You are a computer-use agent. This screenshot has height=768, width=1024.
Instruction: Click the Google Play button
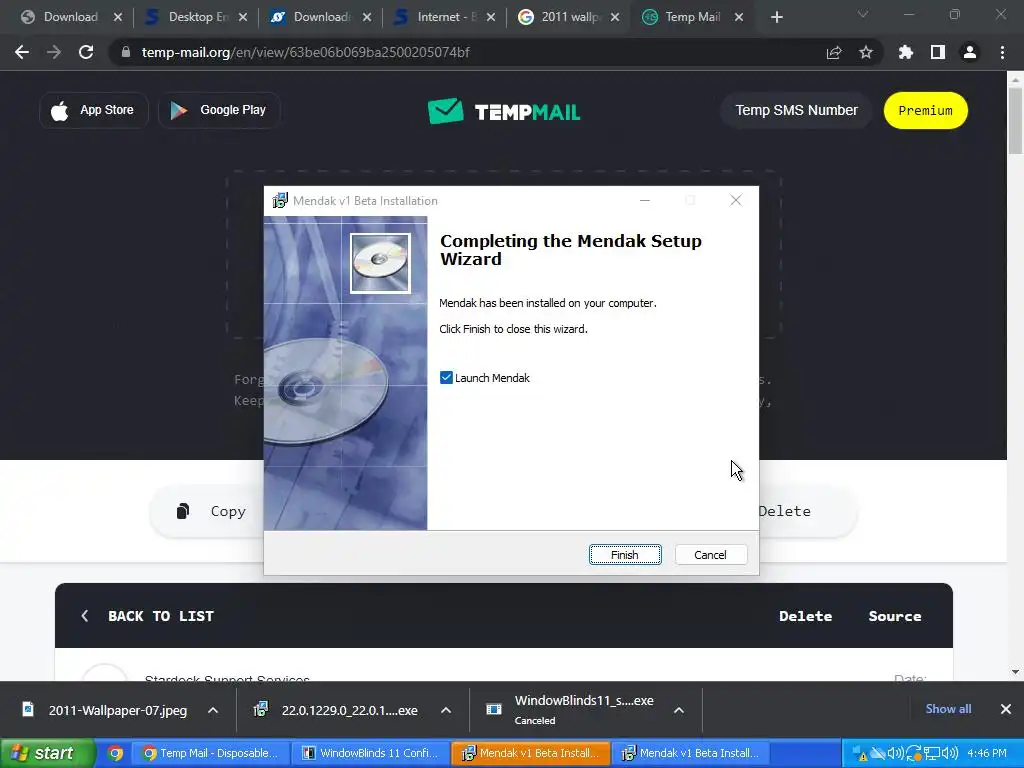219,110
